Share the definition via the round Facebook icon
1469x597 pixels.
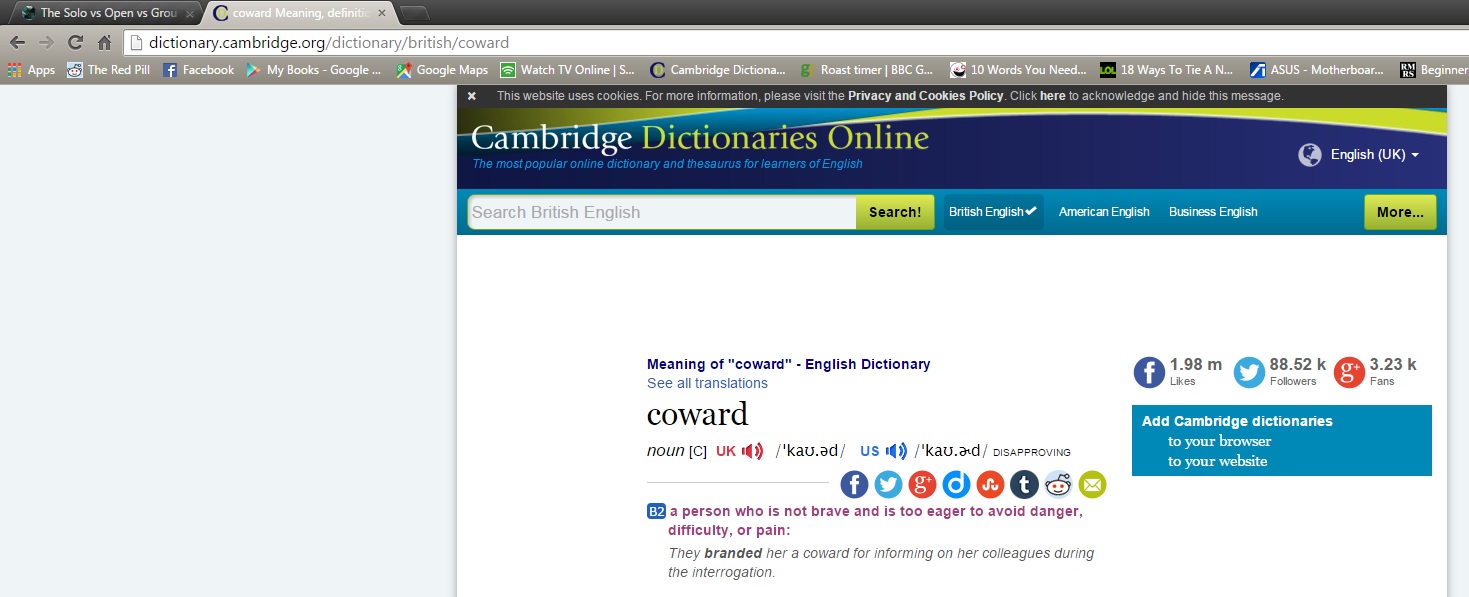pos(854,485)
